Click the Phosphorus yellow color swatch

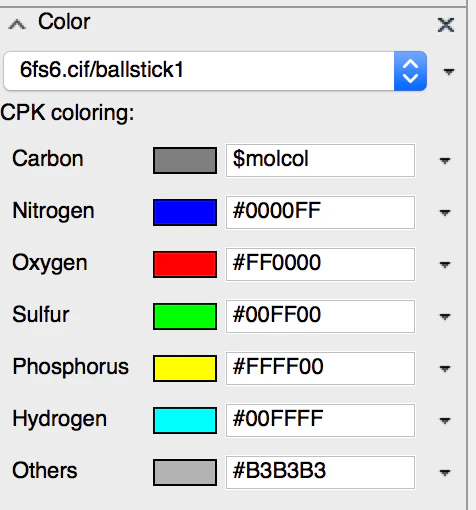click(185, 368)
